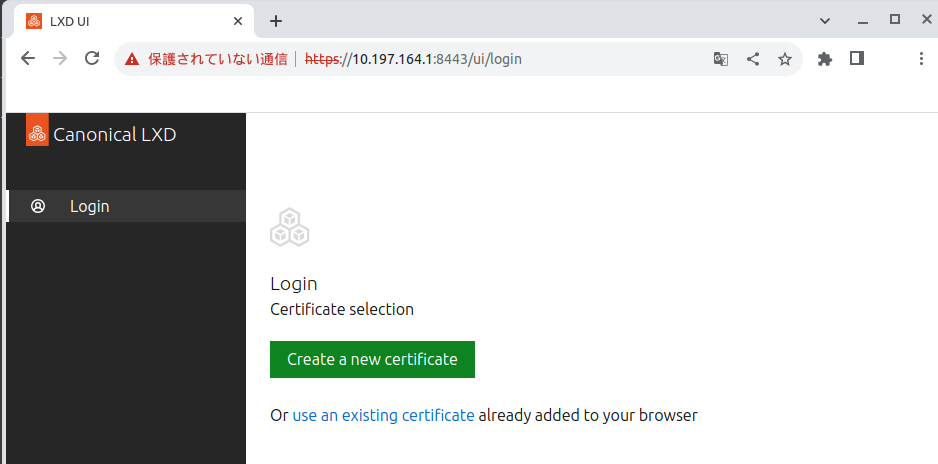Image resolution: width=938 pixels, height=464 pixels.
Task: Close the LXD UI tab
Action: pos(237,22)
